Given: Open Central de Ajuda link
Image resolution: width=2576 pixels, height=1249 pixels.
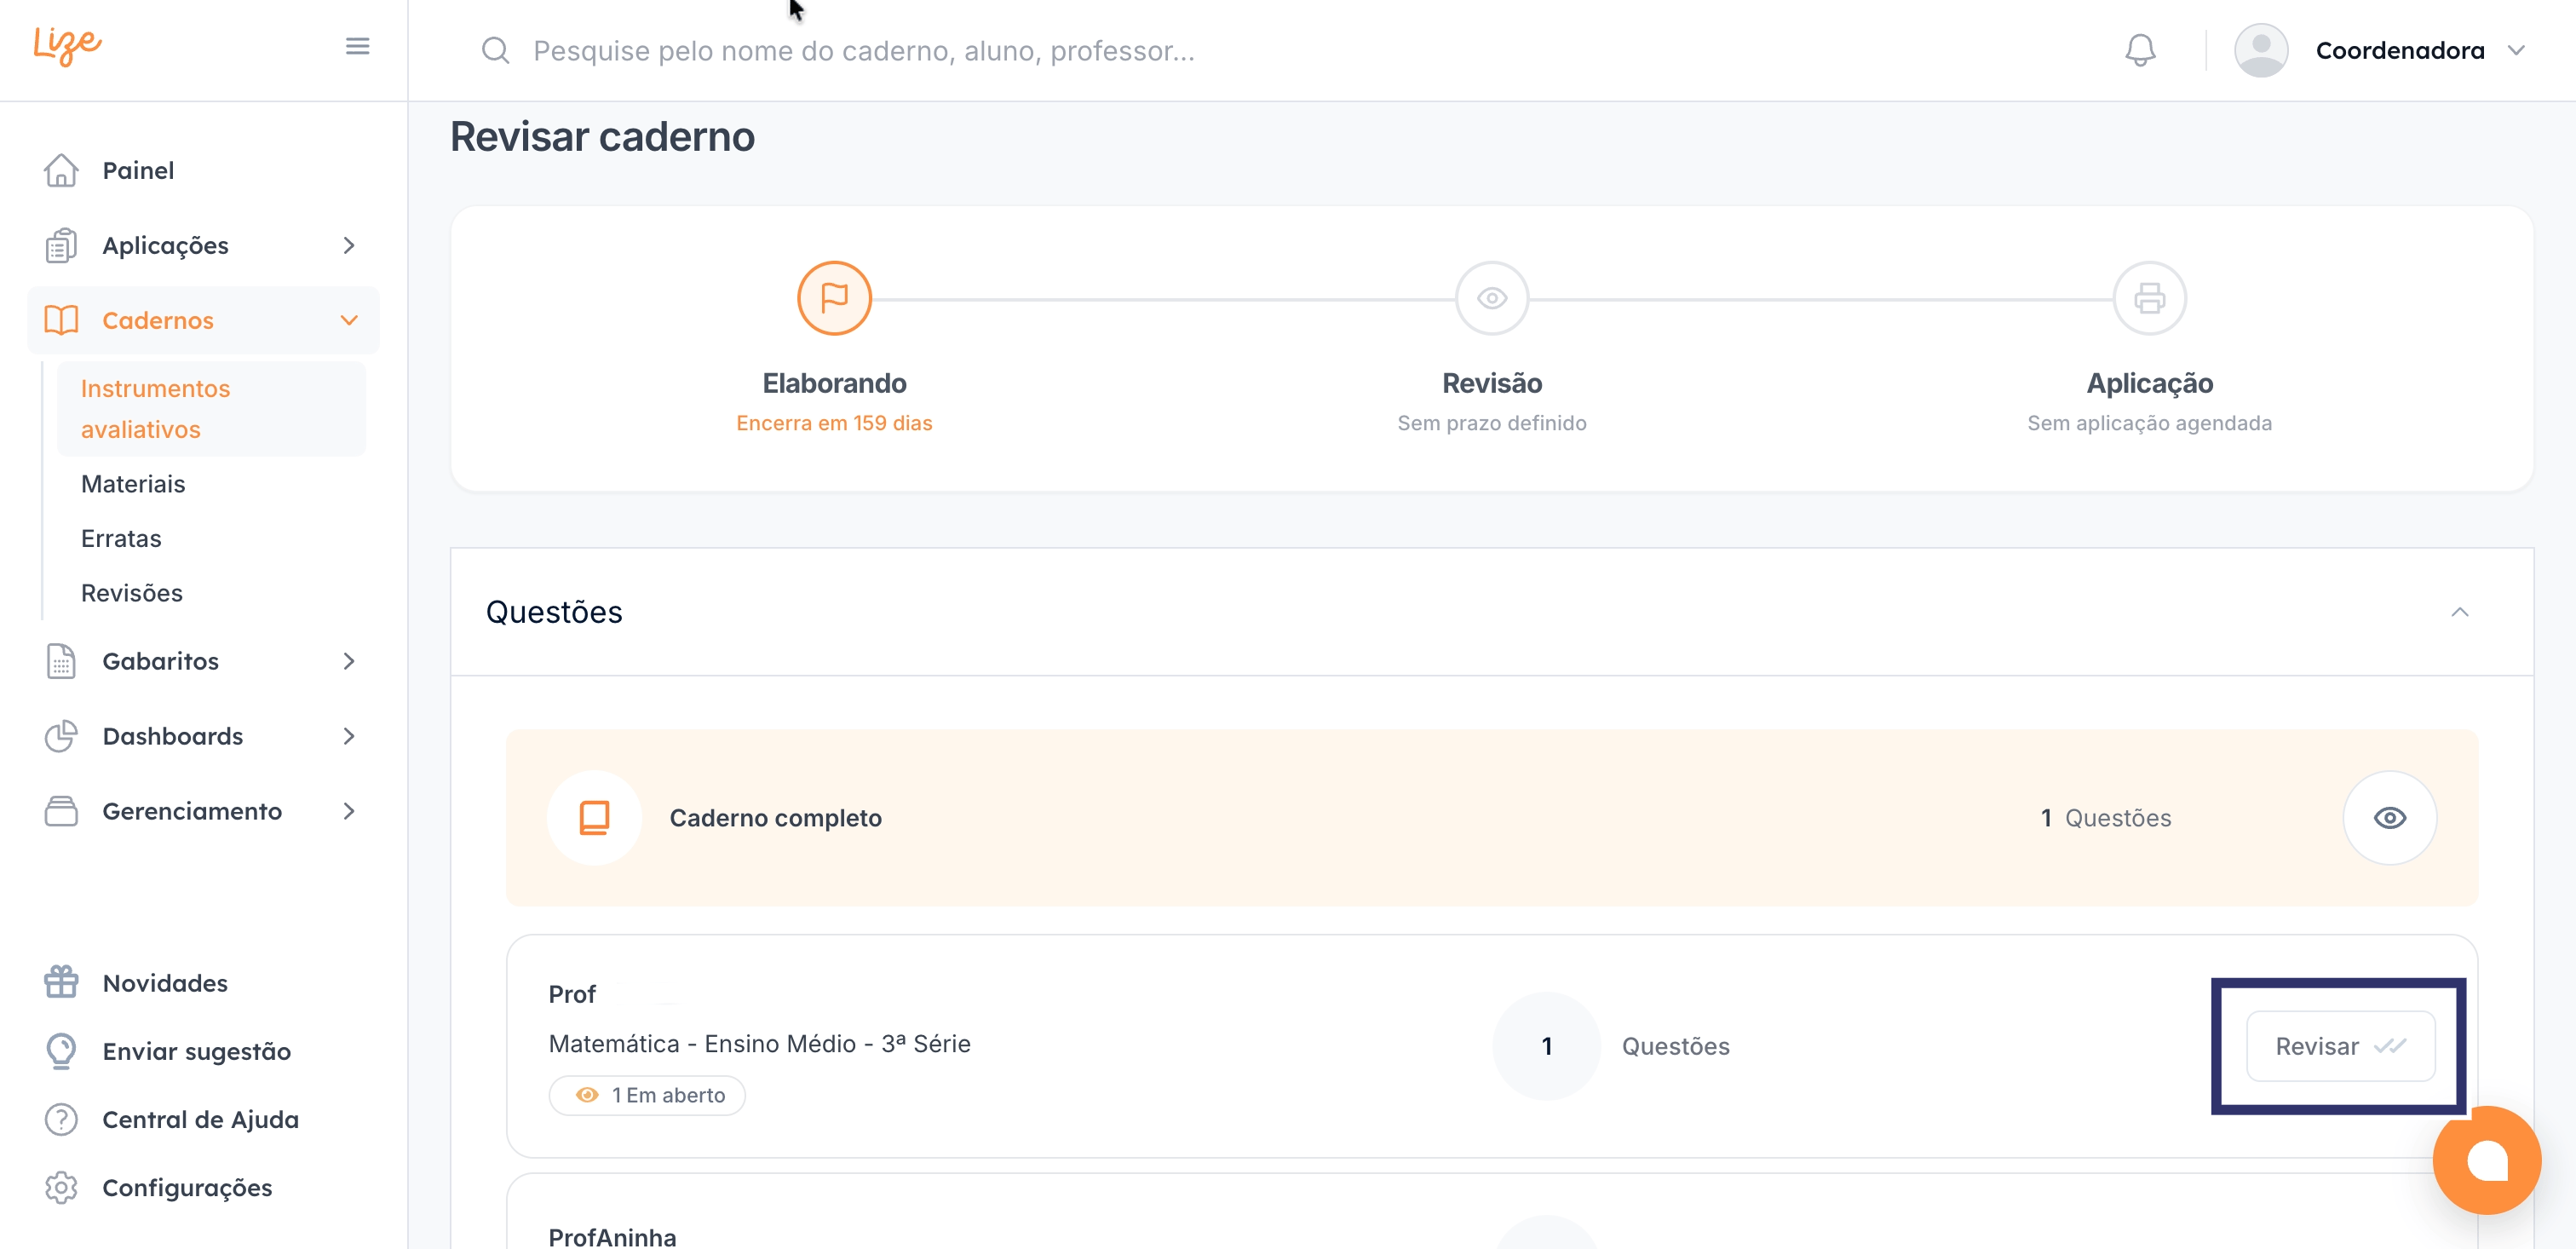Looking at the screenshot, I should pos(201,1119).
